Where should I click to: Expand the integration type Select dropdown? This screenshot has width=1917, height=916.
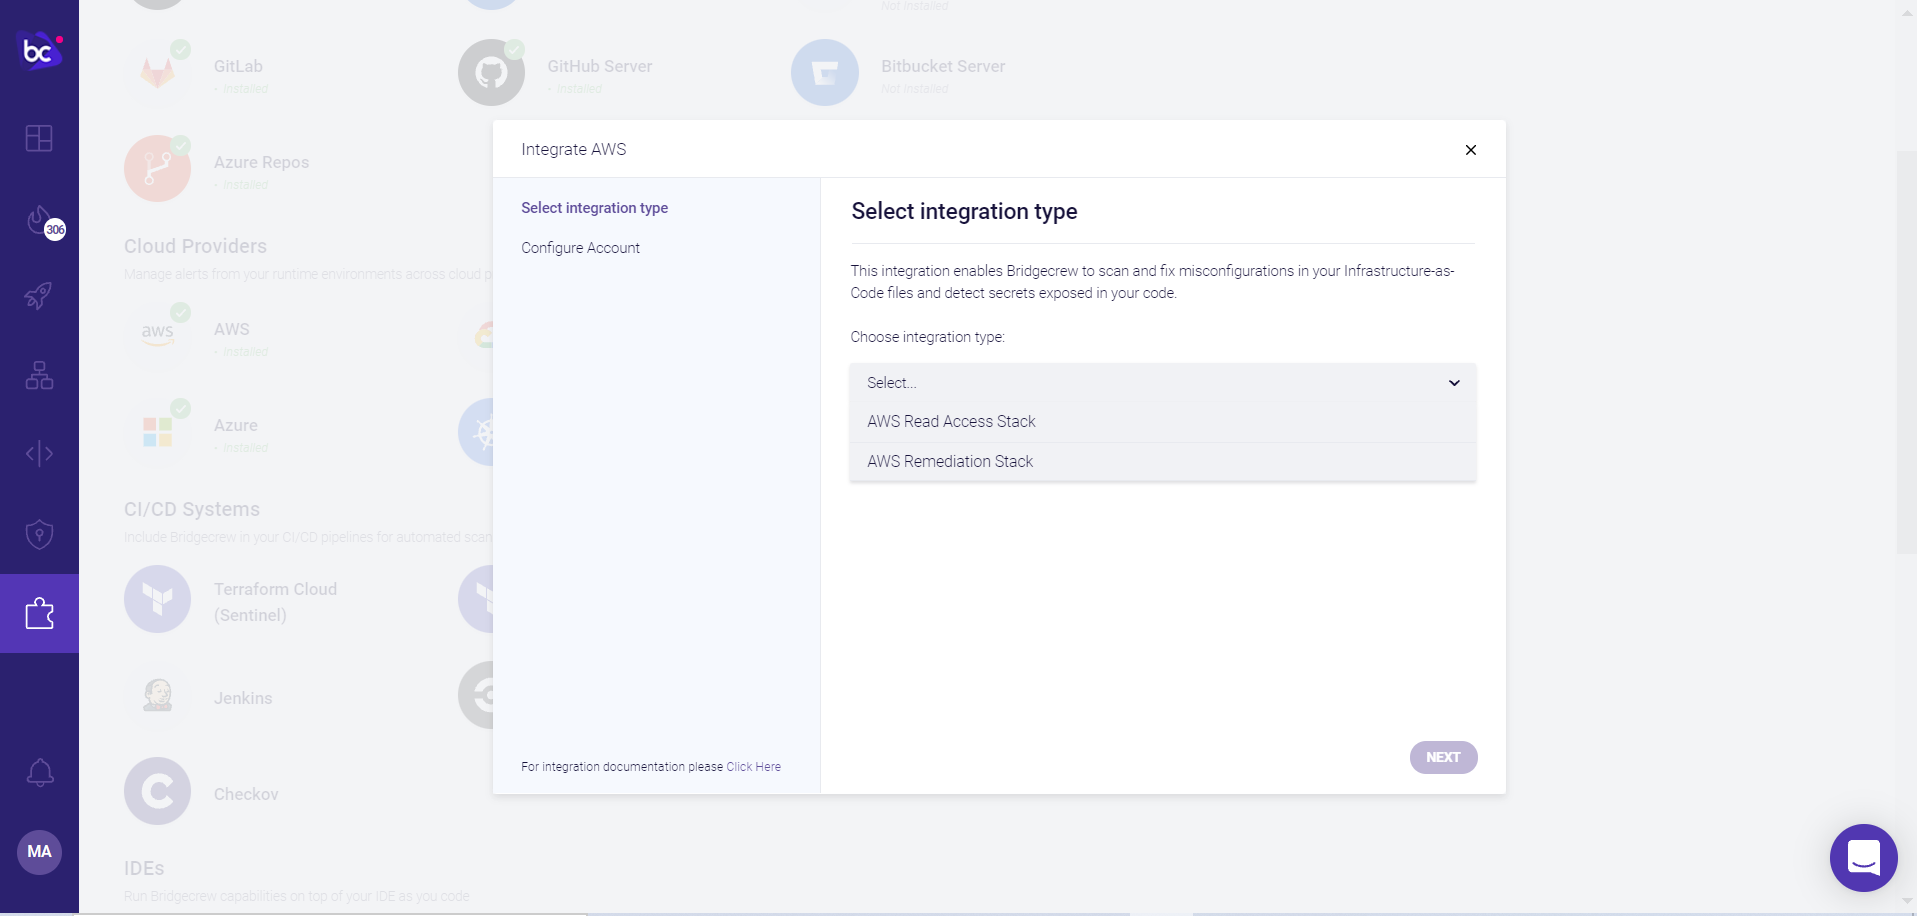(x=1162, y=383)
